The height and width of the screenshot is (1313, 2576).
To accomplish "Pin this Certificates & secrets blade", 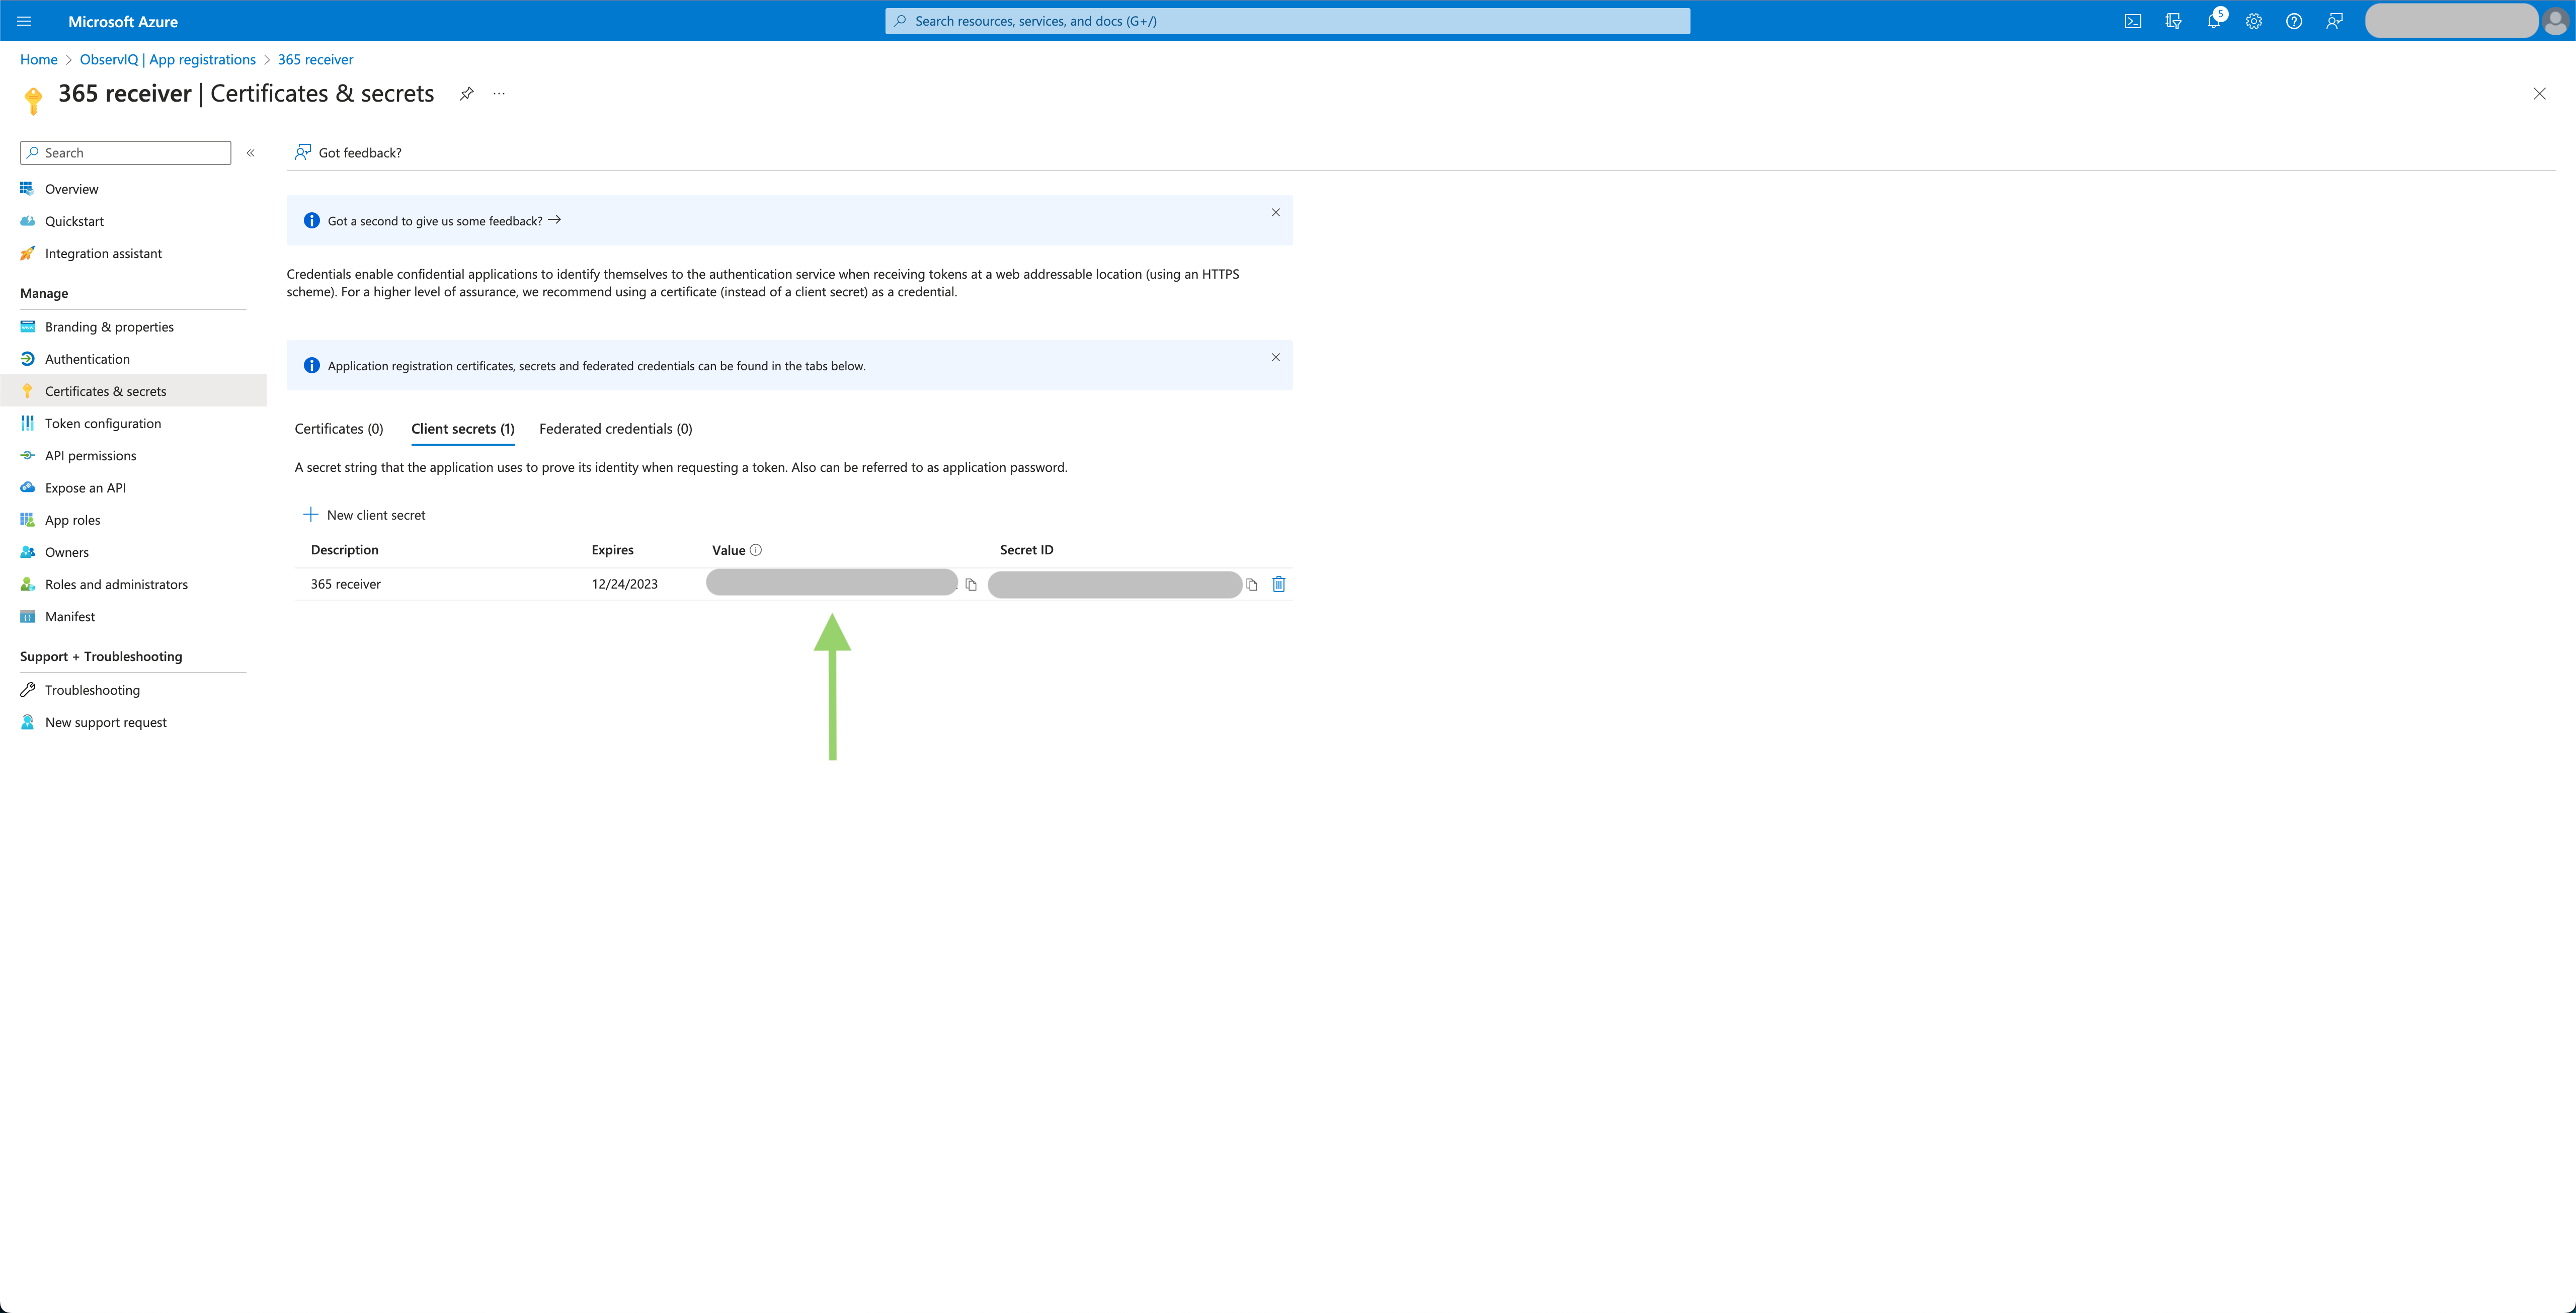I will click(466, 94).
